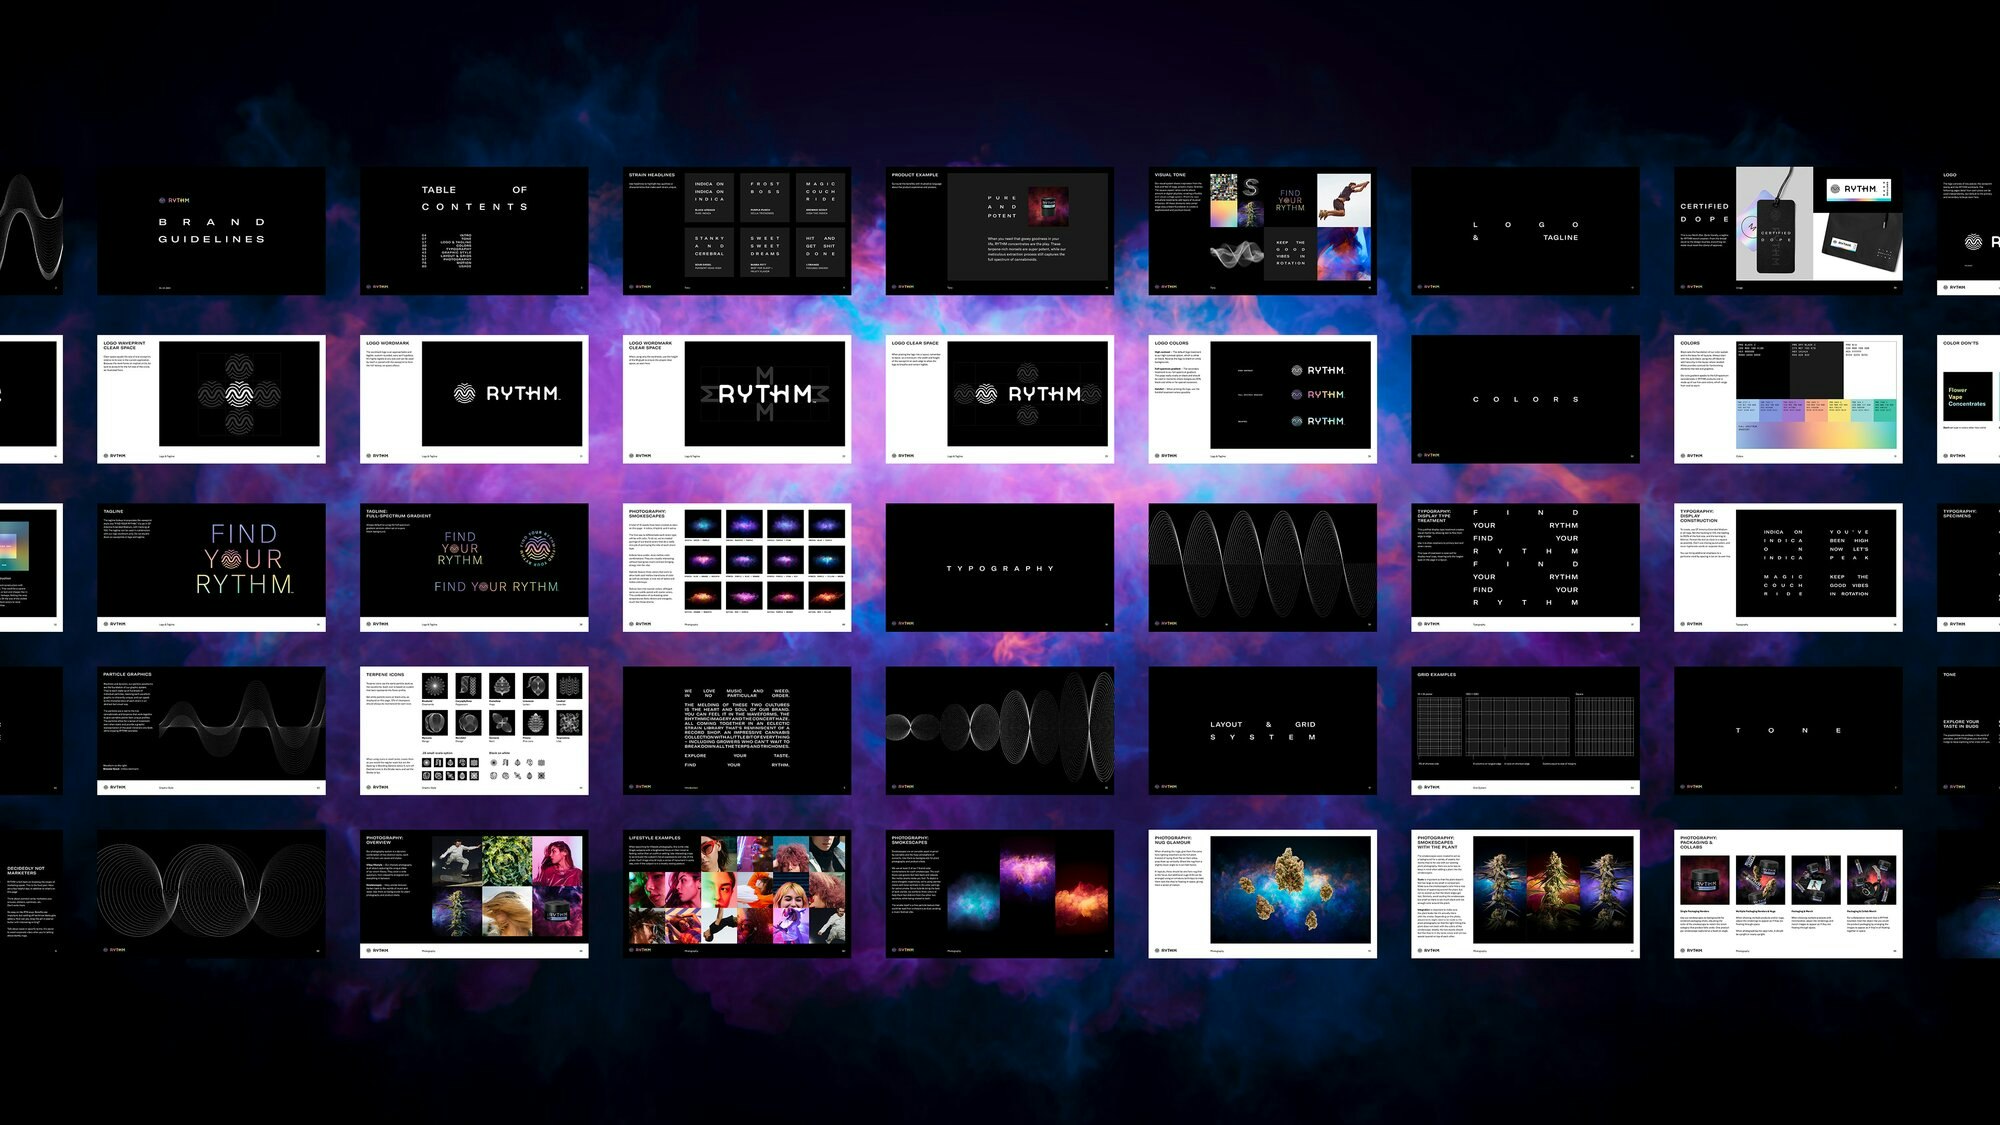
Task: Click the wave icon on Logo Waveprint slide
Action: [239, 394]
